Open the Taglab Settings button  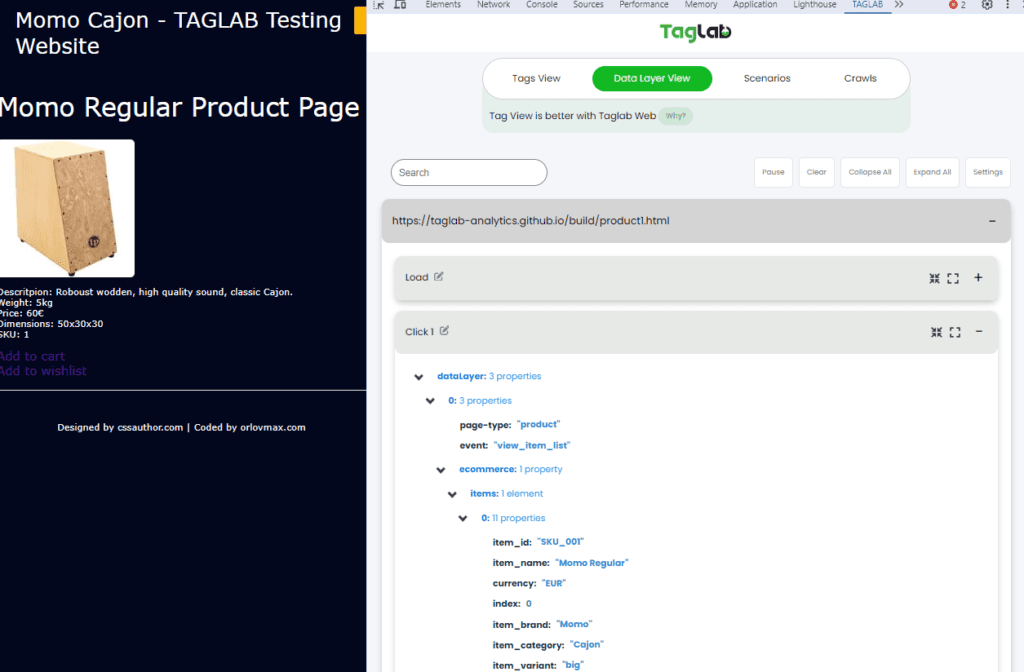[987, 172]
